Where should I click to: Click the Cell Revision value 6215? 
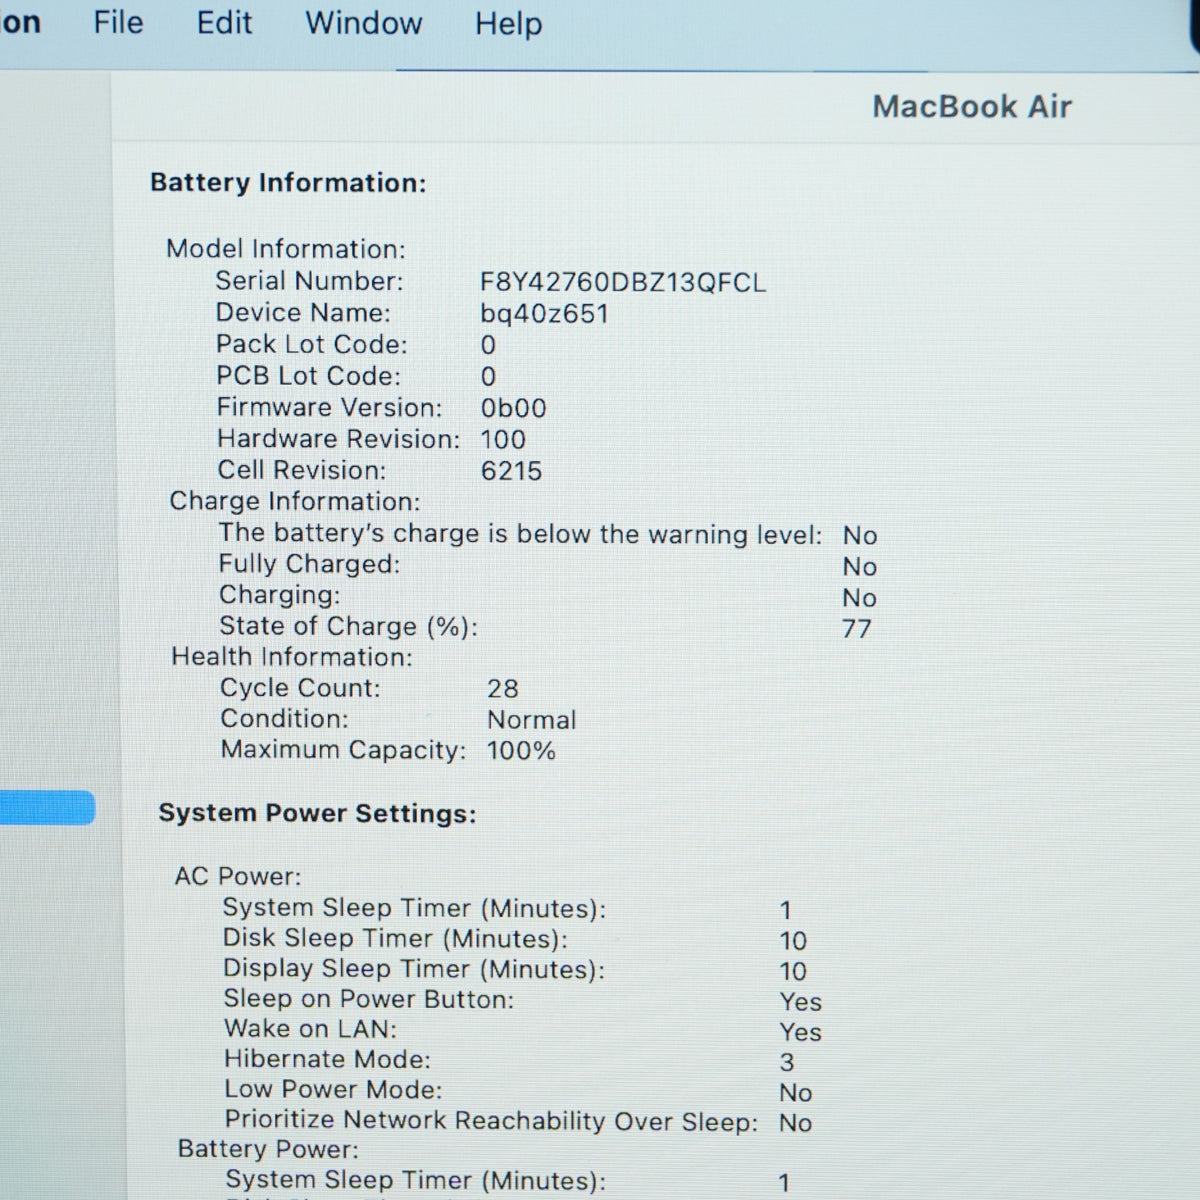(511, 471)
